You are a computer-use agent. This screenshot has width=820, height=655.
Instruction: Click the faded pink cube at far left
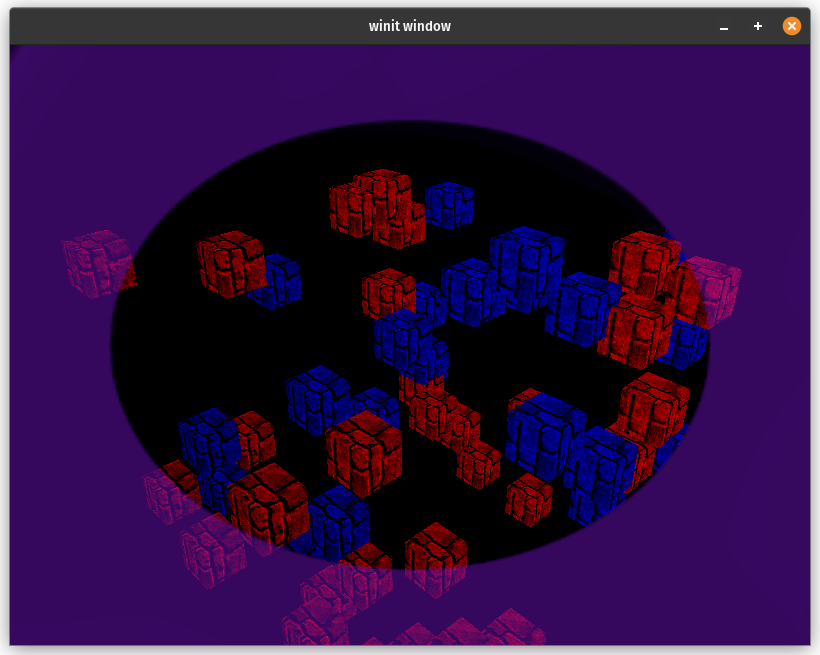98,263
